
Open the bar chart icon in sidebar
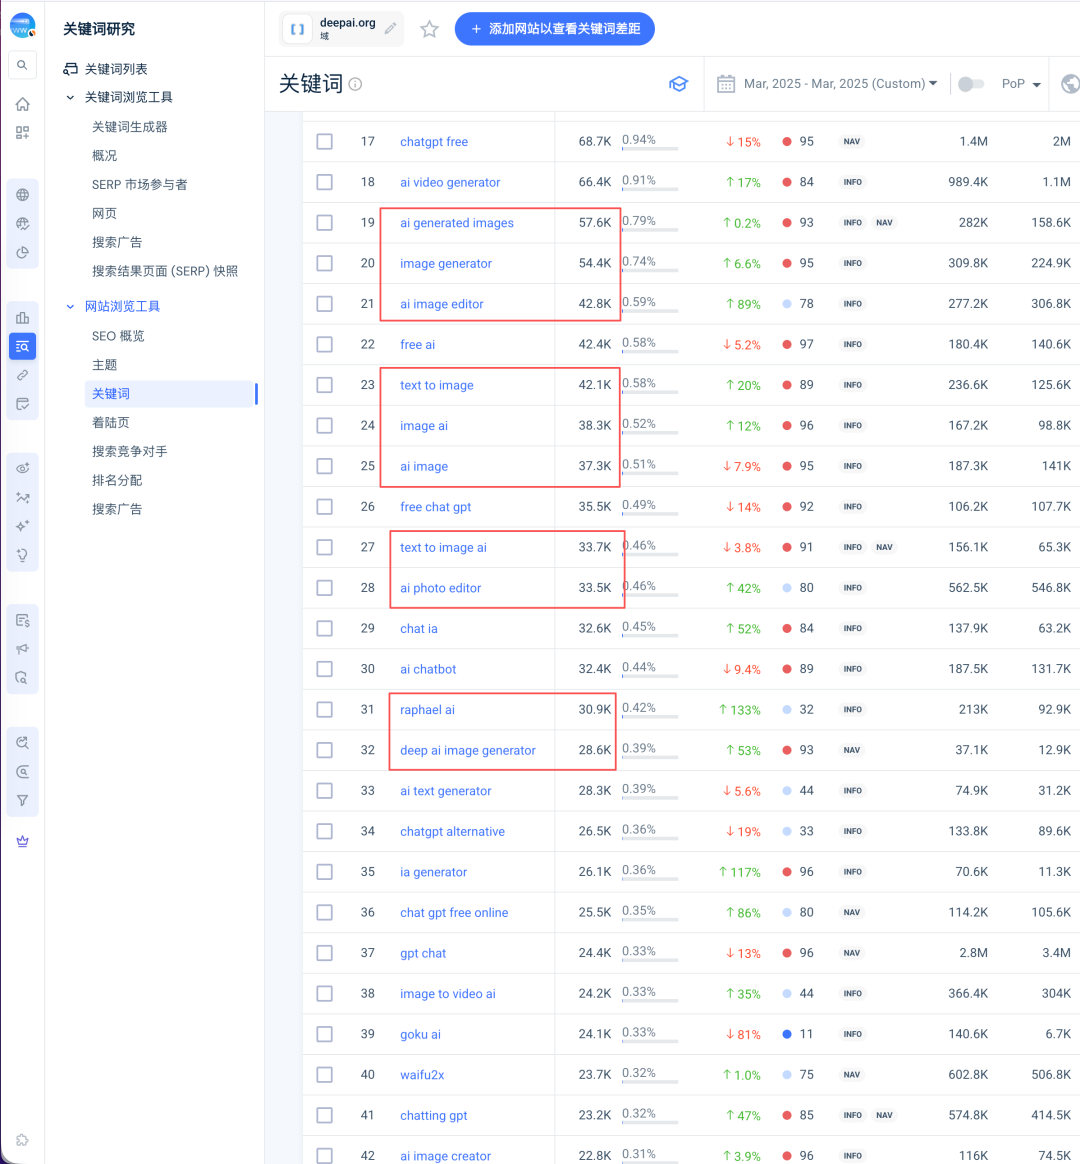point(22,318)
